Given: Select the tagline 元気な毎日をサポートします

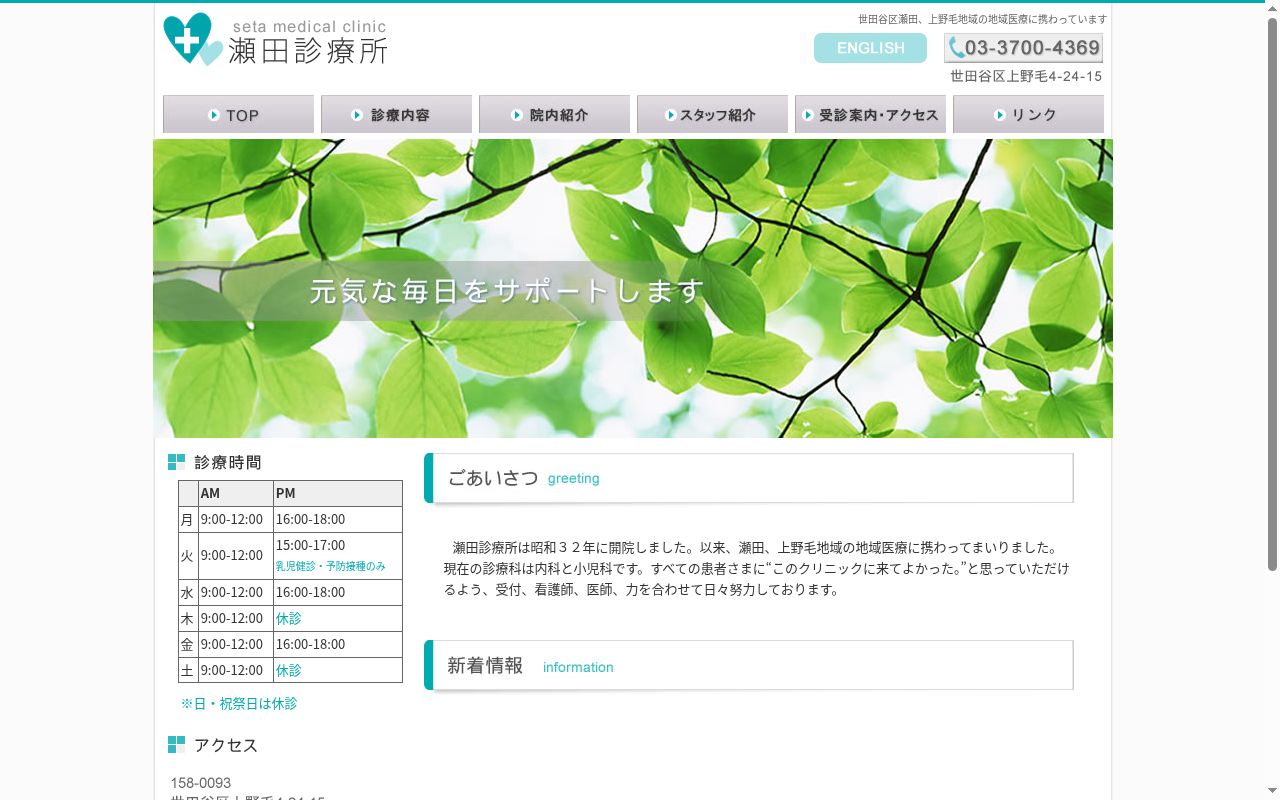Looking at the screenshot, I should (x=507, y=291).
